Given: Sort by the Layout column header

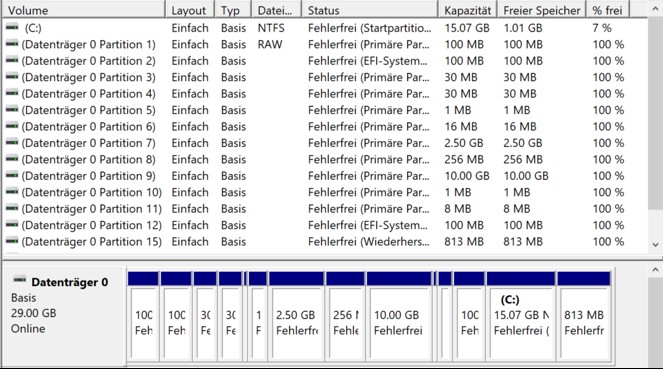Looking at the screenshot, I should point(190,10).
